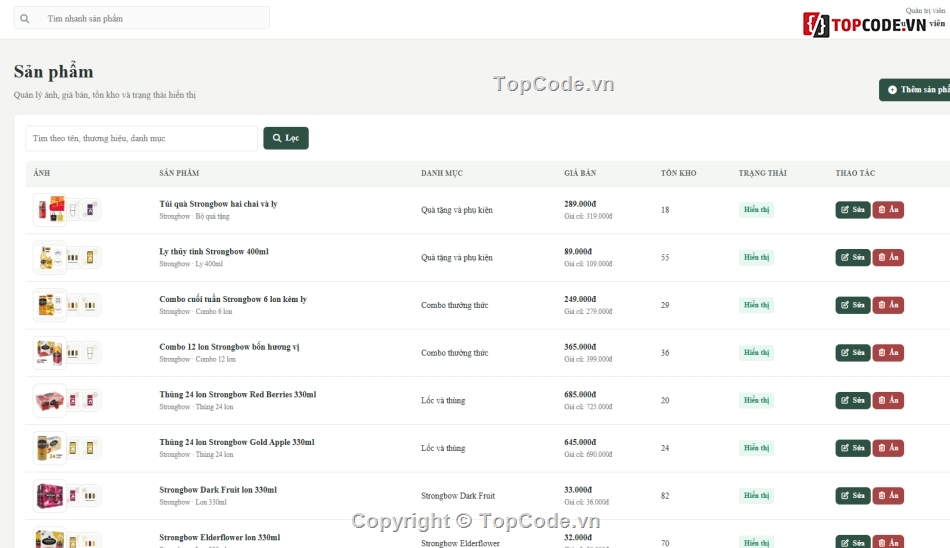Click 'Strongbow Dark Fruit lon 330ml' name
The image size is (950, 548).
[x=218, y=490]
